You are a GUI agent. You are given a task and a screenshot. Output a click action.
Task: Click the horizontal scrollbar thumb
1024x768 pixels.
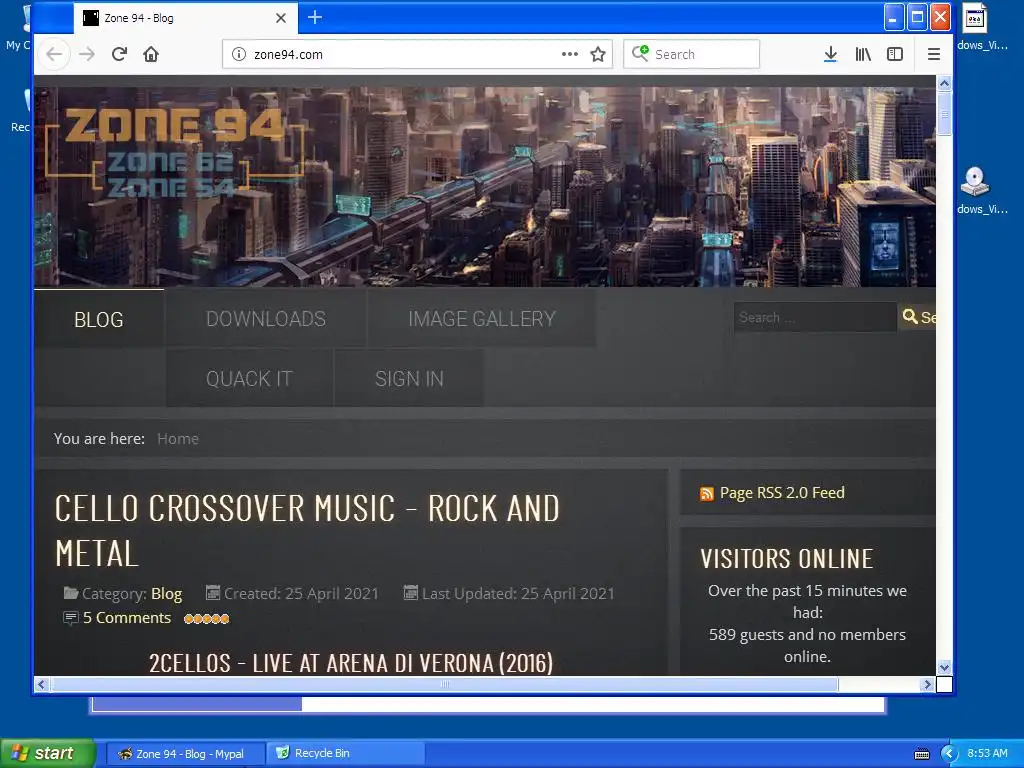click(x=445, y=684)
